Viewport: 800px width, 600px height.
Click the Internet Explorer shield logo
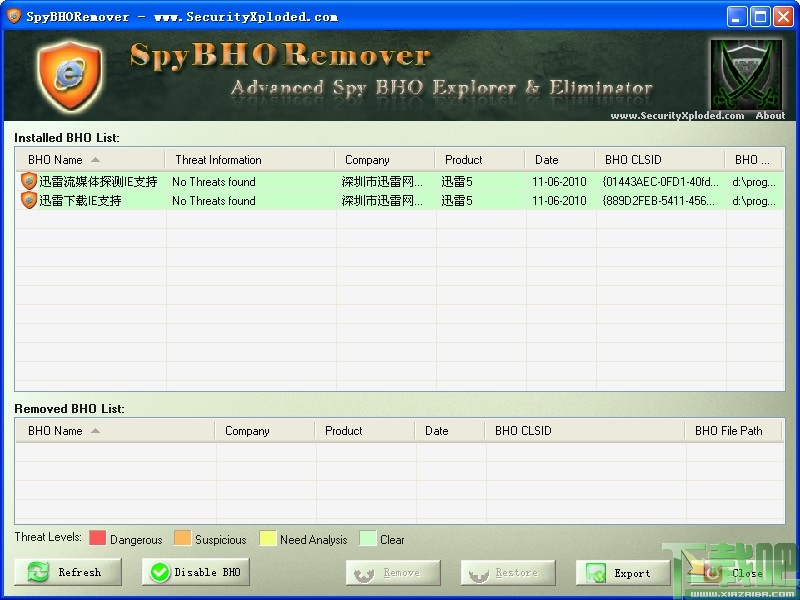[69, 75]
